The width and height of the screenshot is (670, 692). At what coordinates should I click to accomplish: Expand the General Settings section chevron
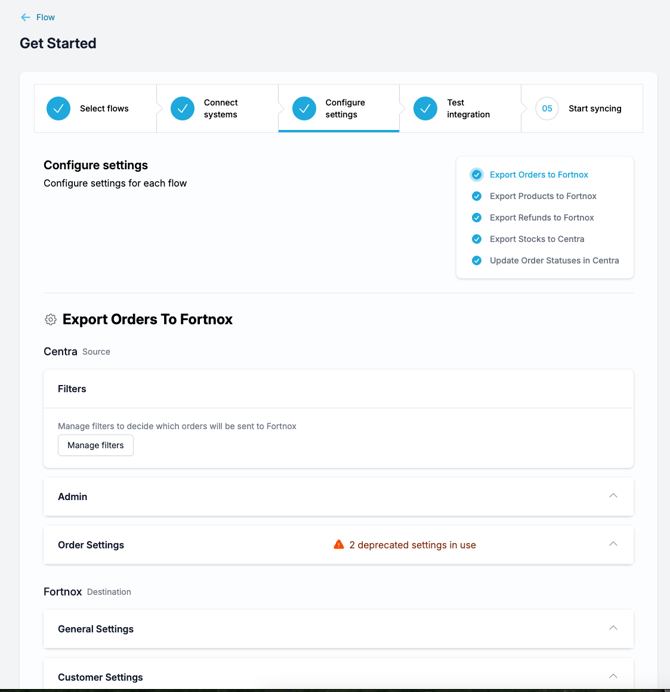pyautogui.click(x=613, y=629)
